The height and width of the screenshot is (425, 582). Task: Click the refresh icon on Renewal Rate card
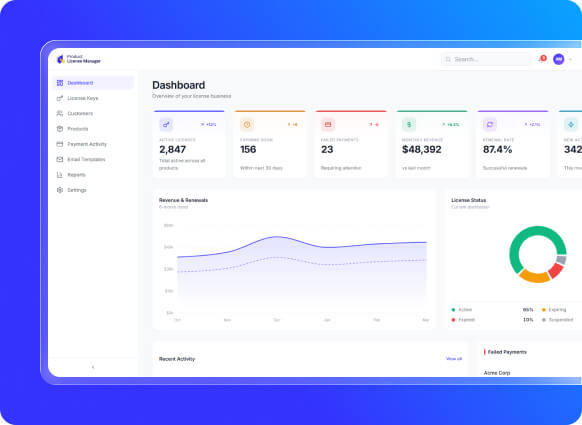[490, 124]
